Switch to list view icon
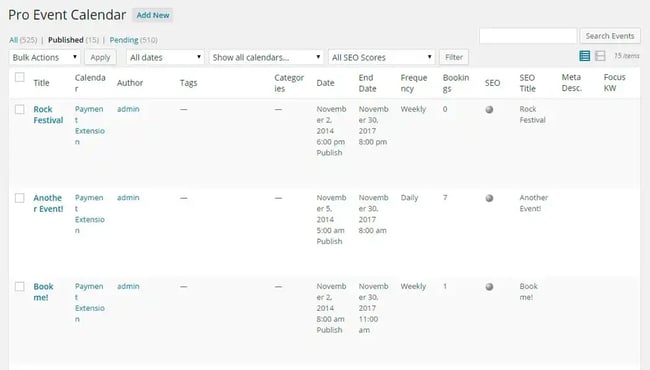Image resolution: width=650 pixels, height=370 pixels. [585, 56]
